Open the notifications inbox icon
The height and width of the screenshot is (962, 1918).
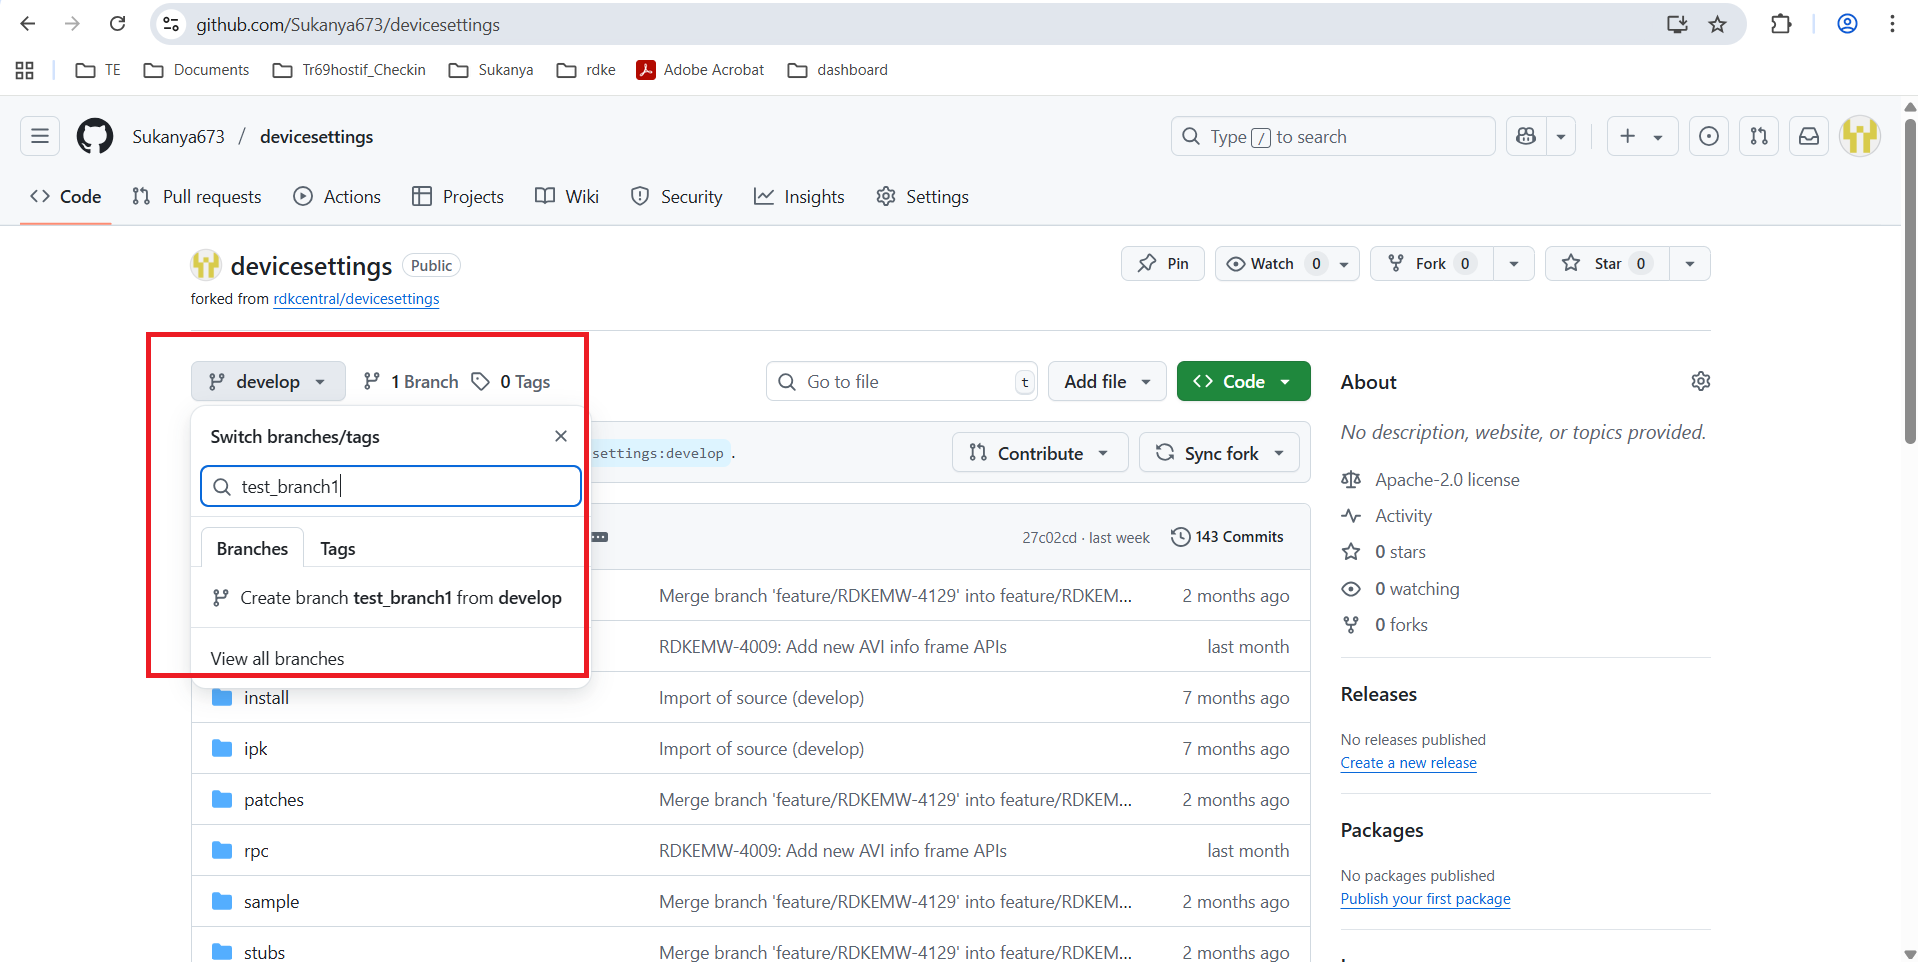pyautogui.click(x=1809, y=136)
